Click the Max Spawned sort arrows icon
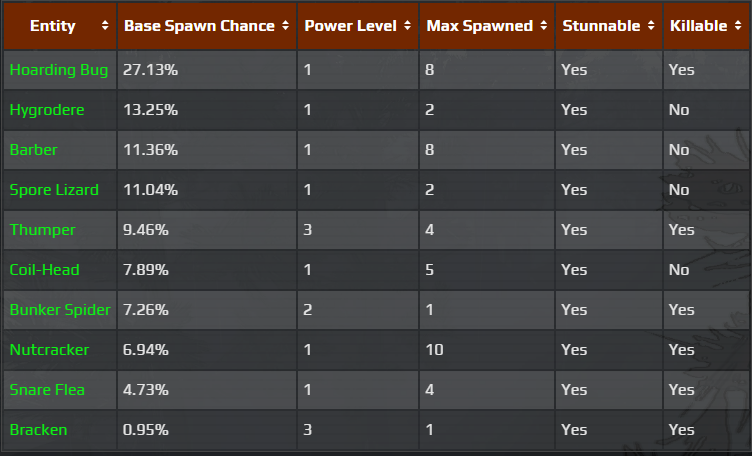The image size is (752, 456). coord(544,26)
